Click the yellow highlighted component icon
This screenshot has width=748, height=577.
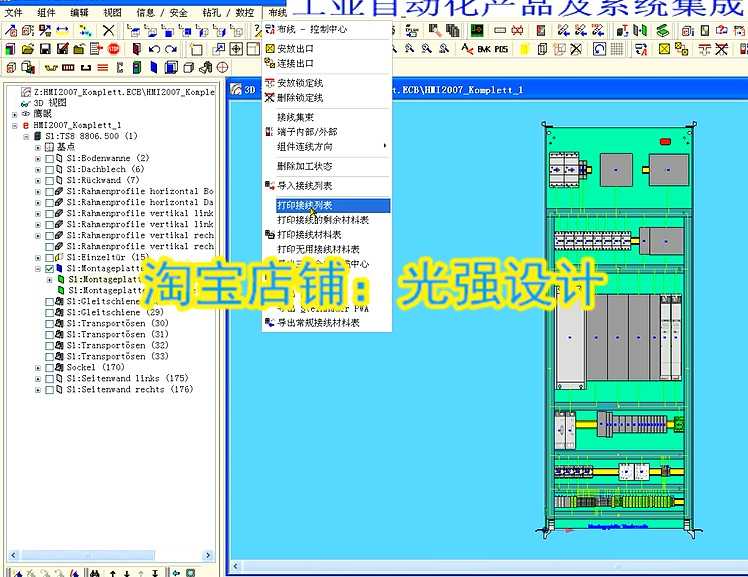pyautogui.click(x=524, y=49)
